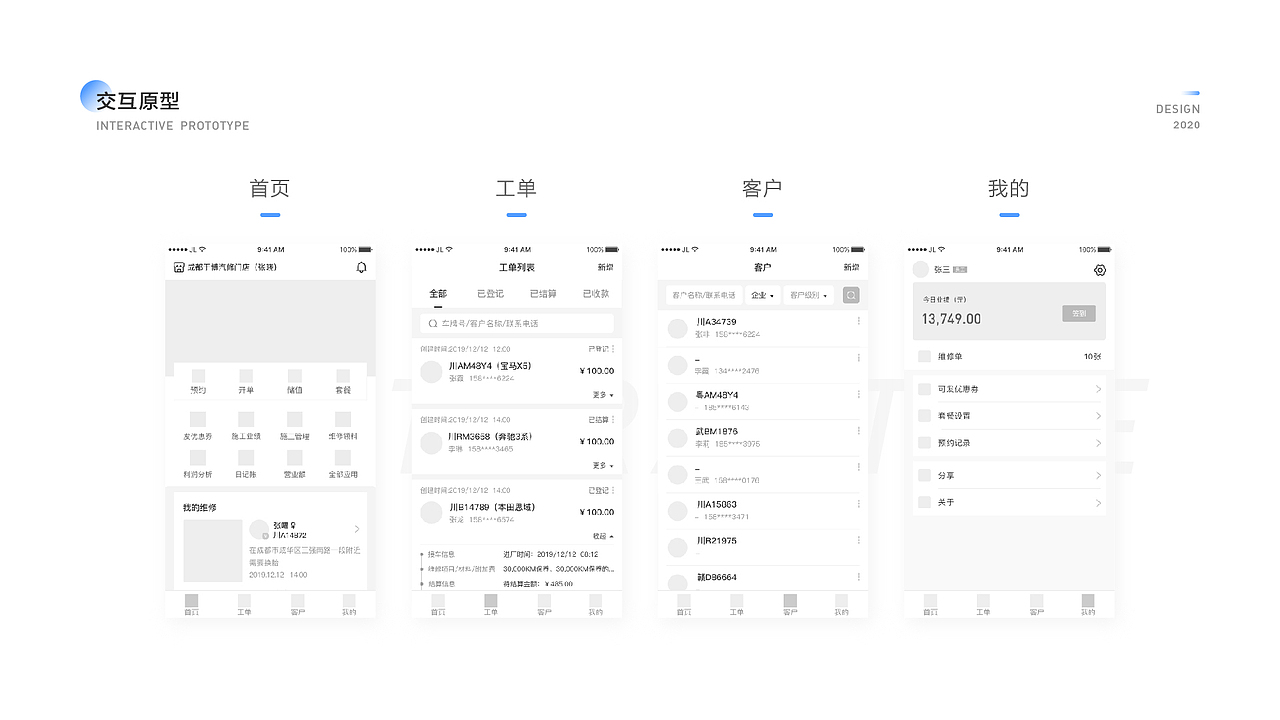
Task: Click the 我的 heading above the fourth phone
Action: coord(1009,188)
